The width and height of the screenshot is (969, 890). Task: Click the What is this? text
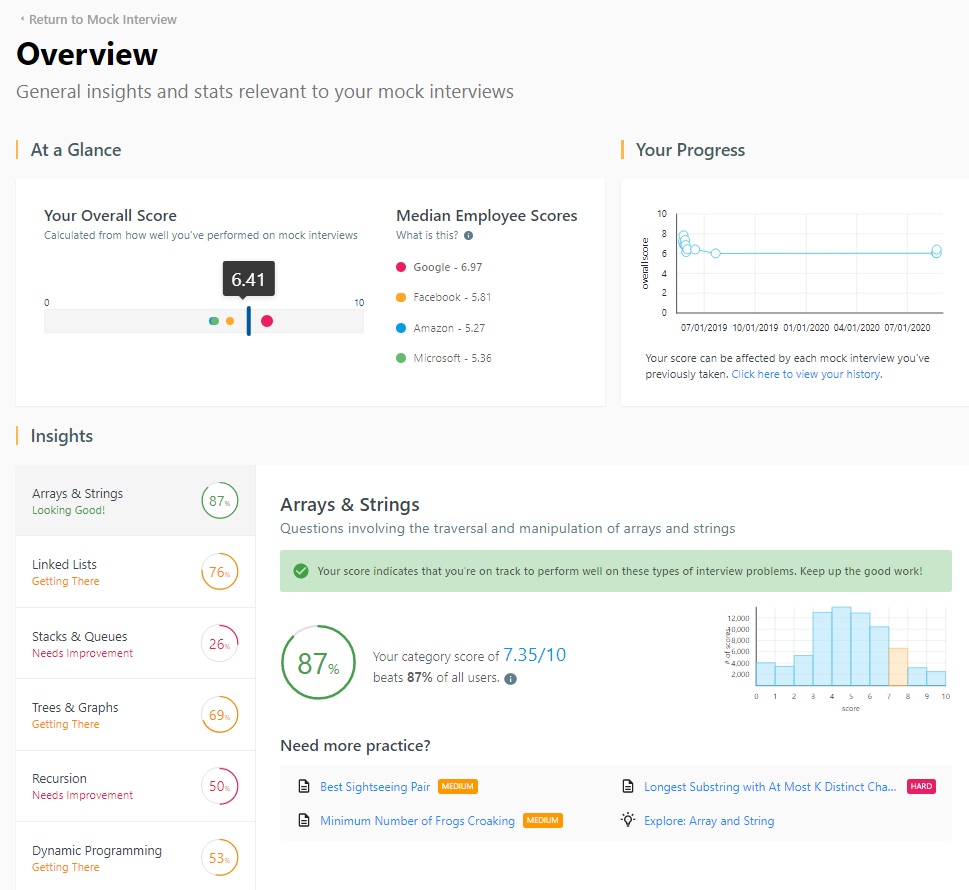427,235
